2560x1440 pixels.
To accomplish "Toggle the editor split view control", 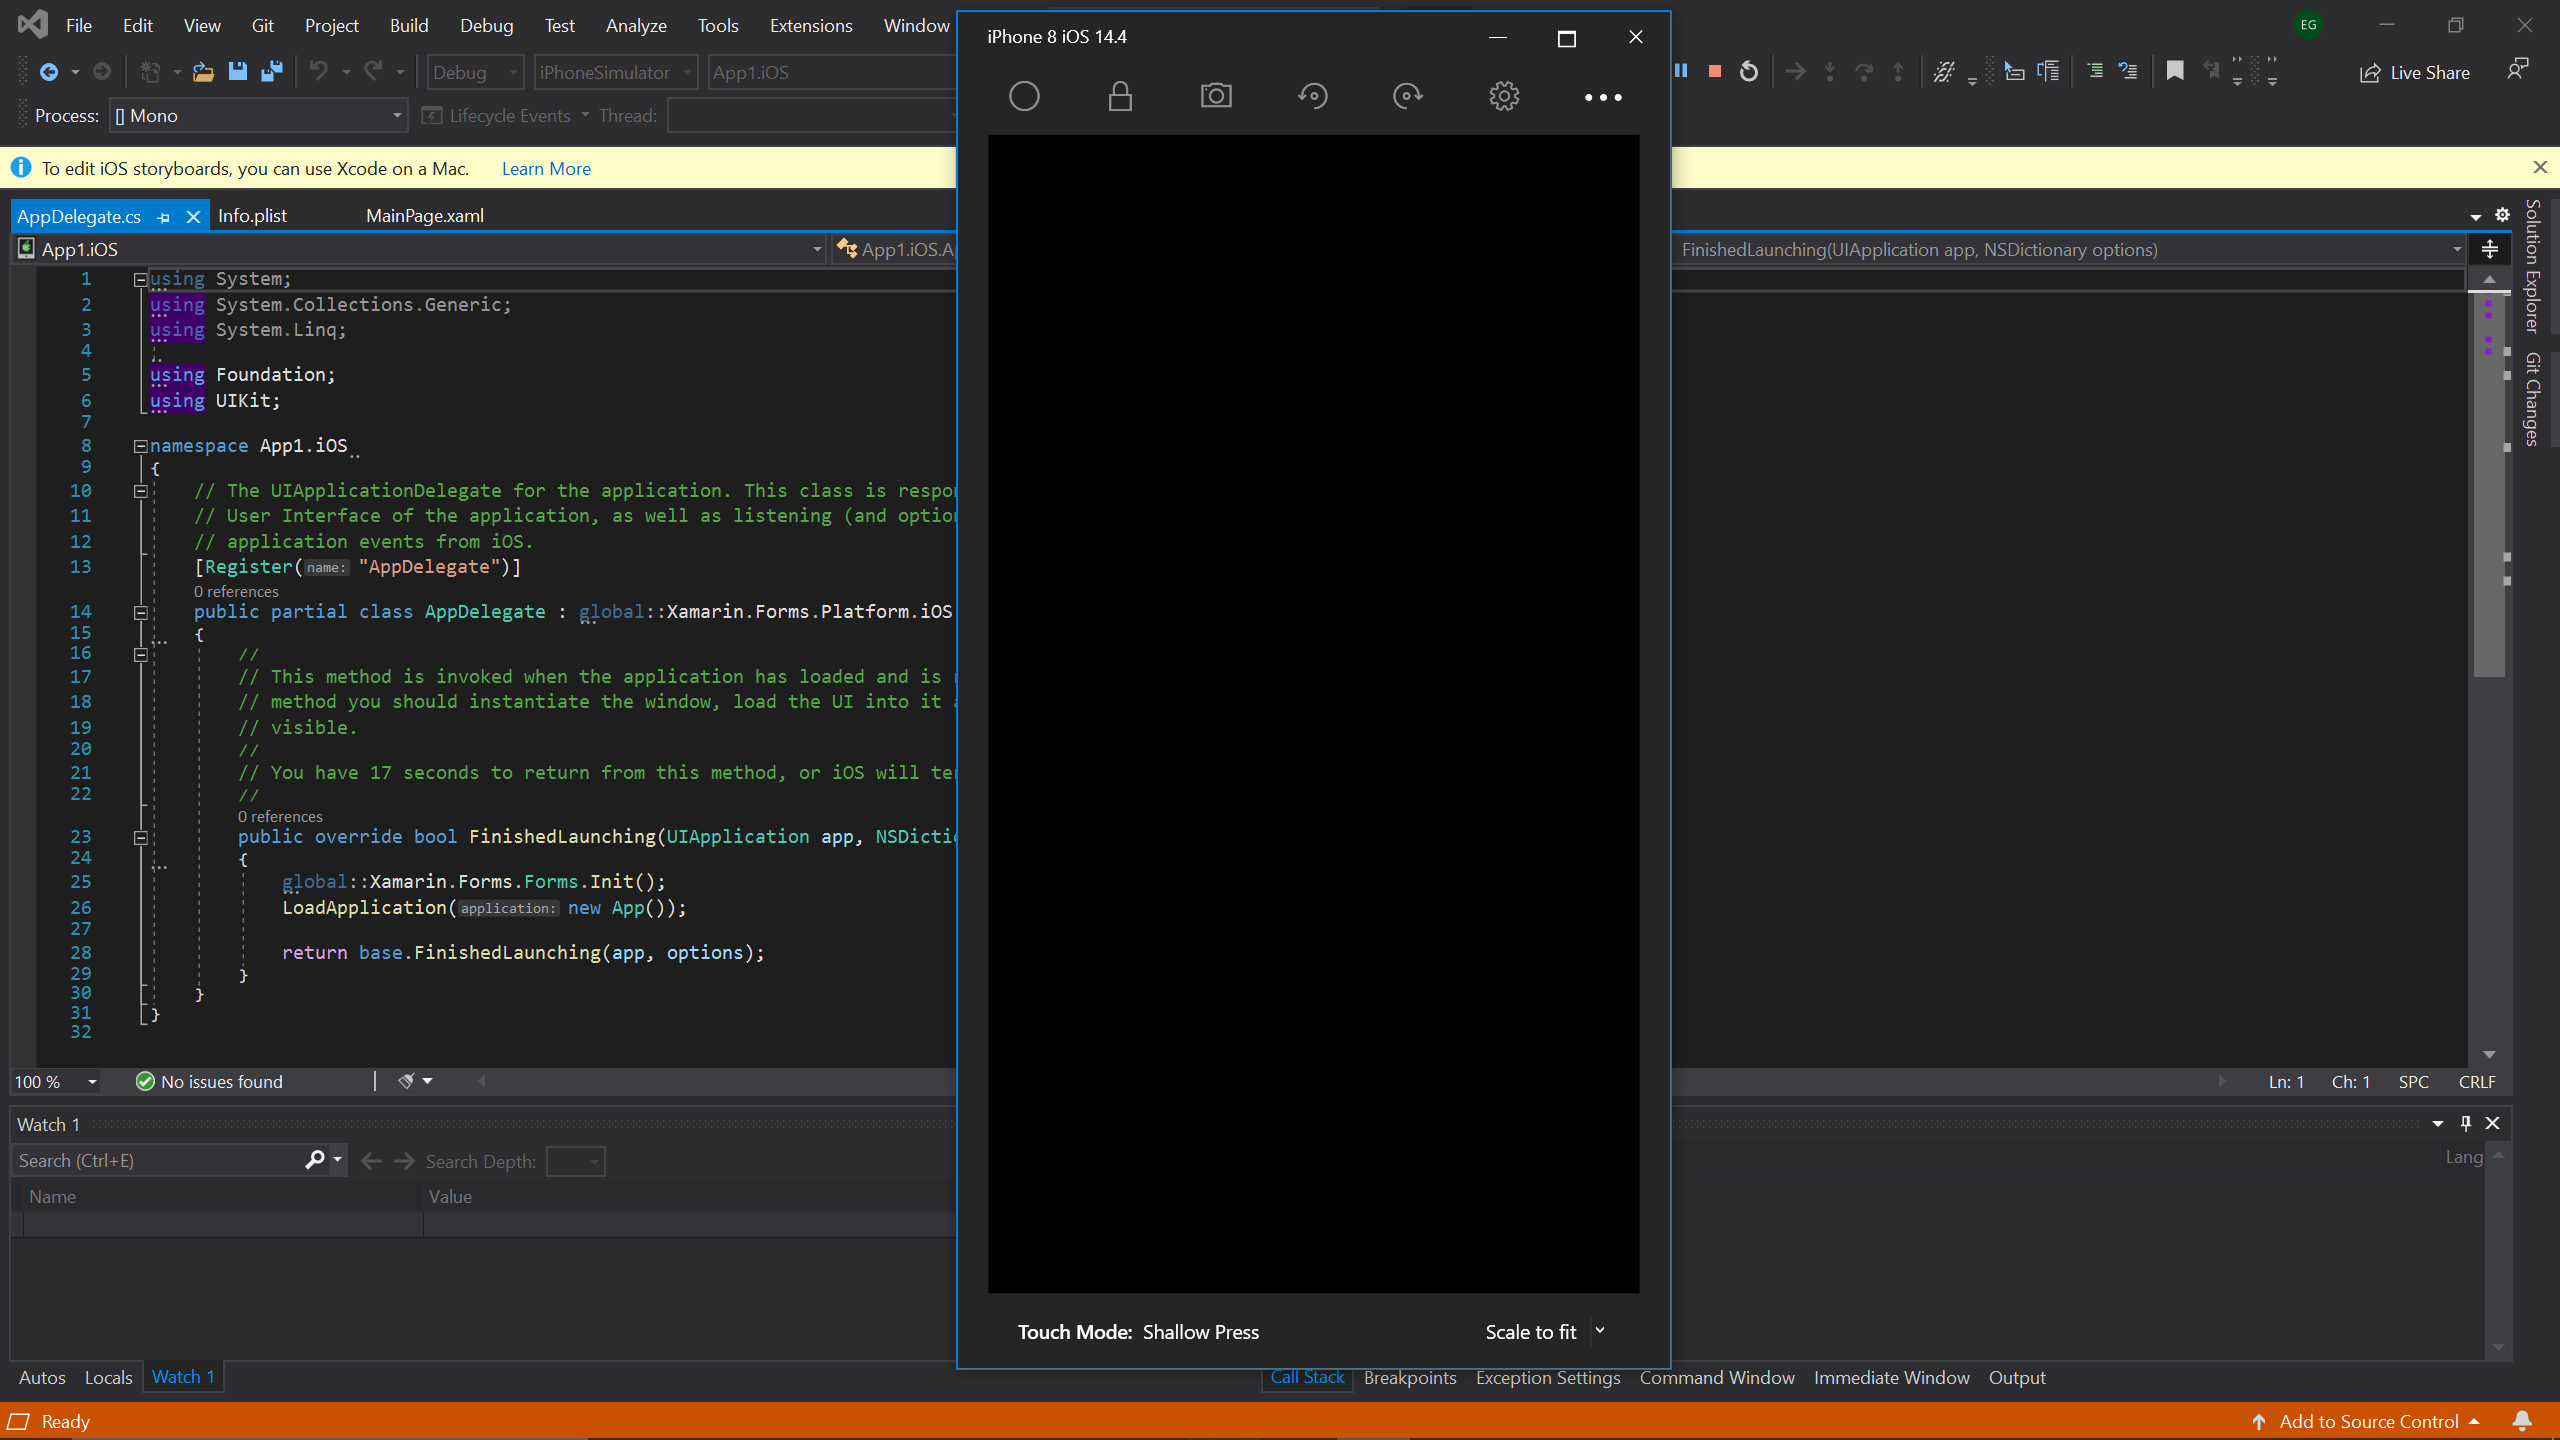I will pyautogui.click(x=2490, y=249).
